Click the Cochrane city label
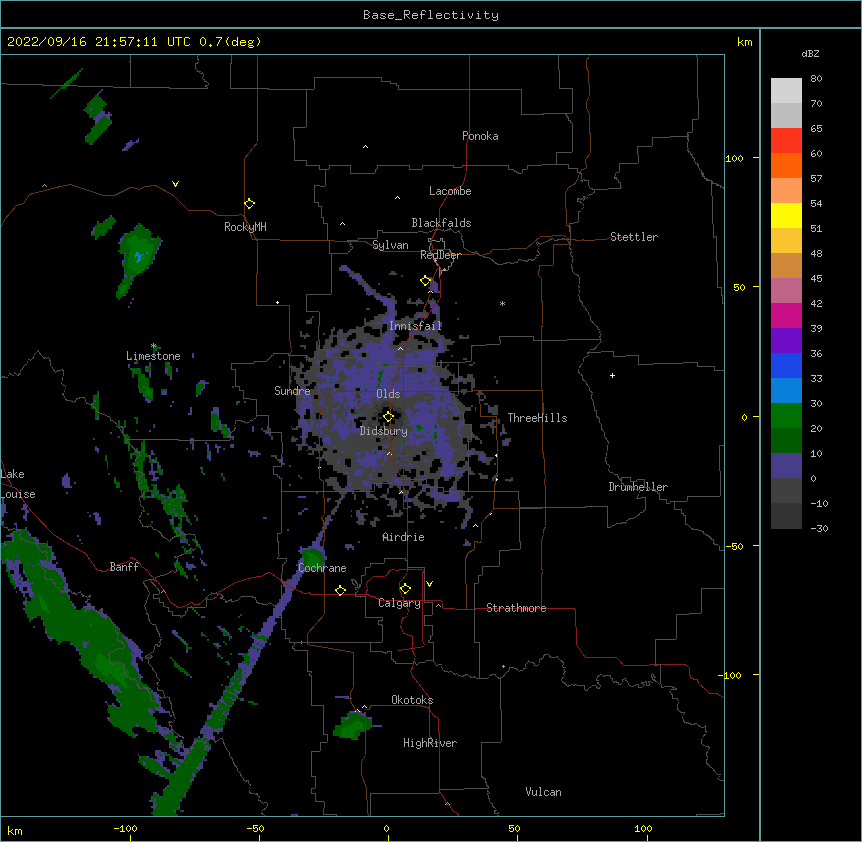Image resolution: width=862 pixels, height=842 pixels. click(322, 568)
